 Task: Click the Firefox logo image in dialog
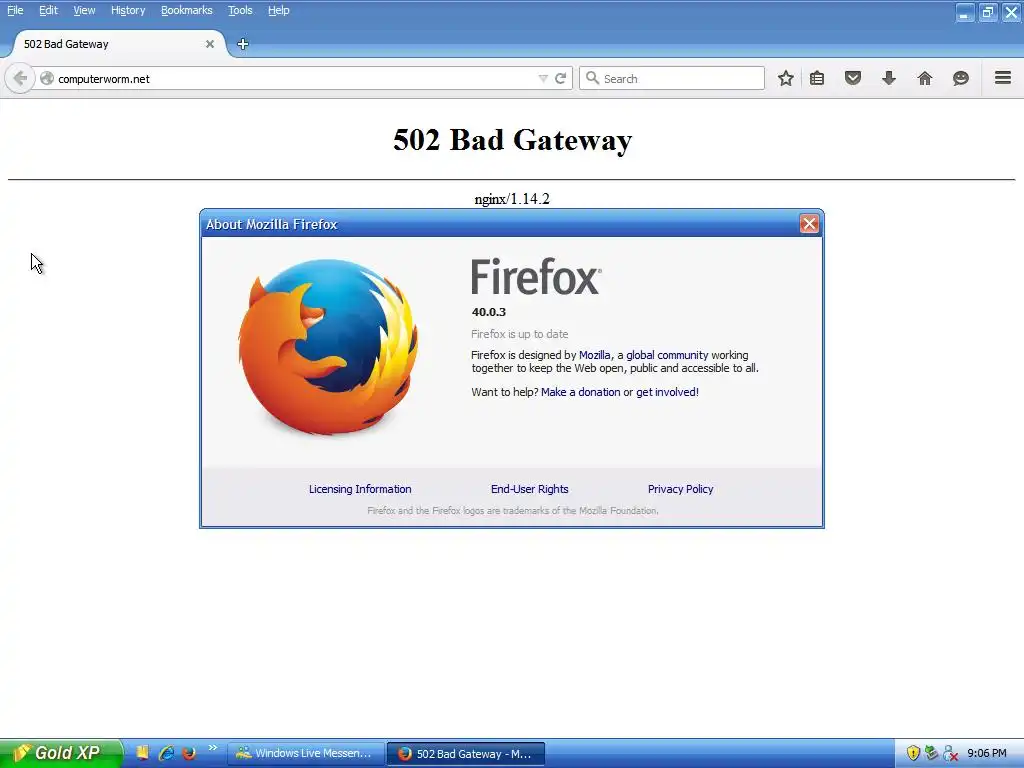pyautogui.click(x=328, y=347)
